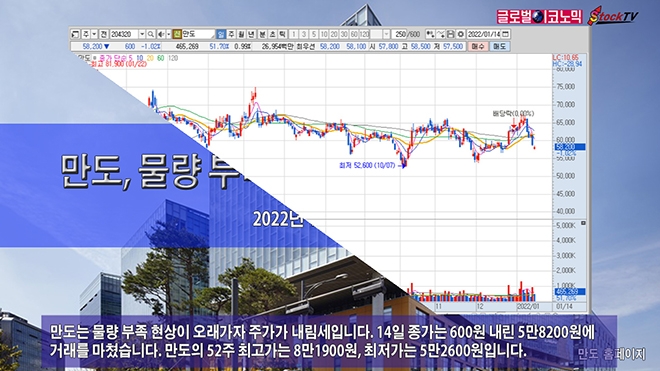
Task: Click the chart compare line icon
Action: click(440, 34)
